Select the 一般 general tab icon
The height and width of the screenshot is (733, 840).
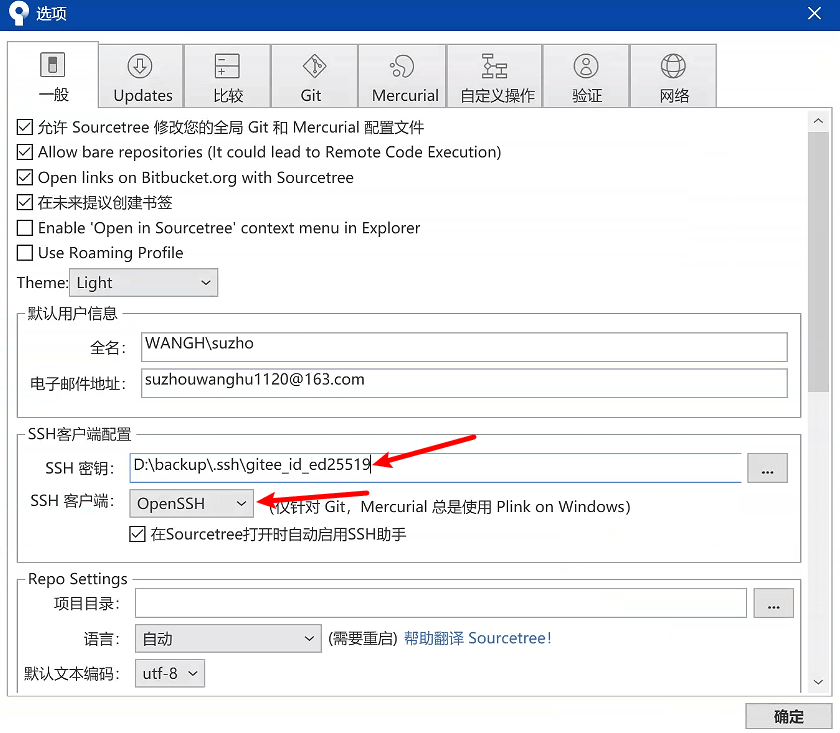click(52, 65)
